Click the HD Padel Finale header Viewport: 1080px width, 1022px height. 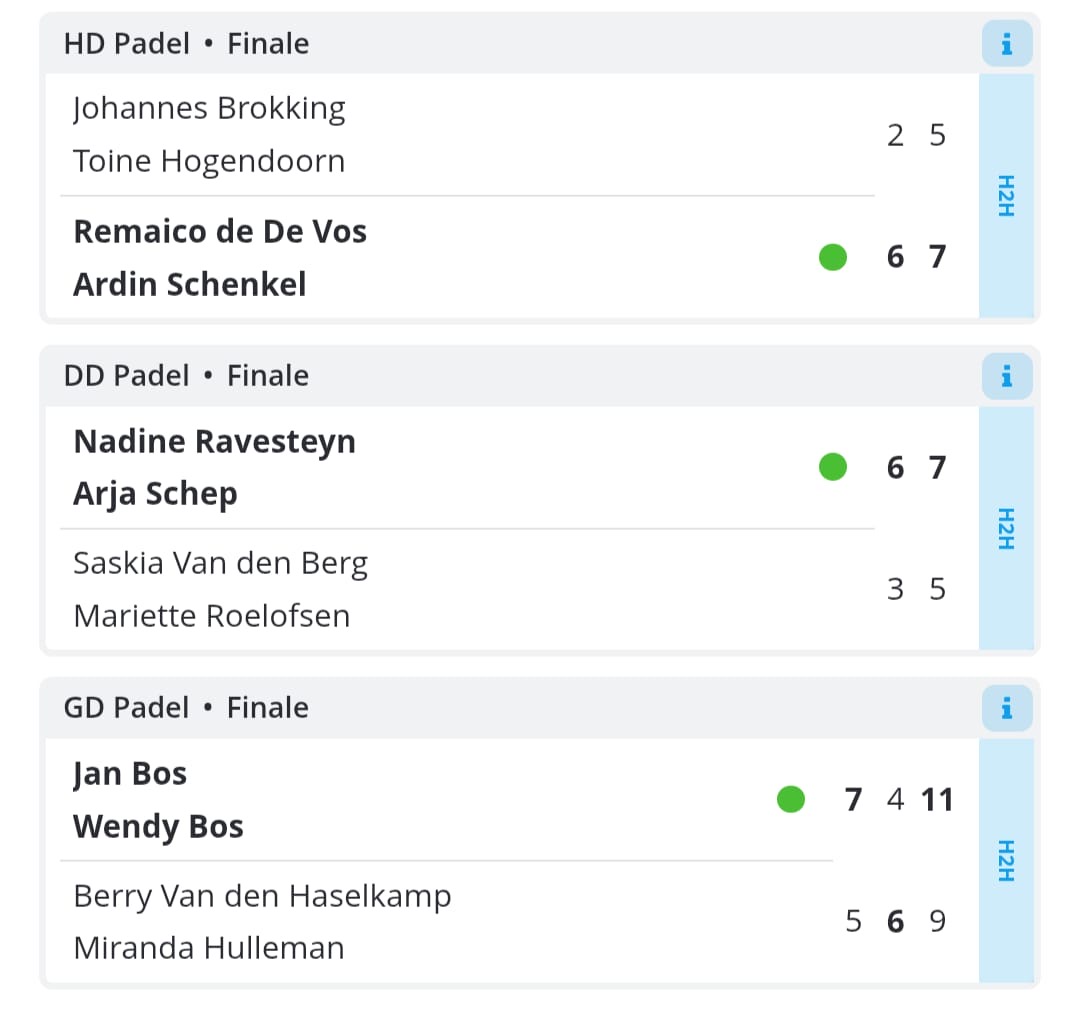[186, 44]
